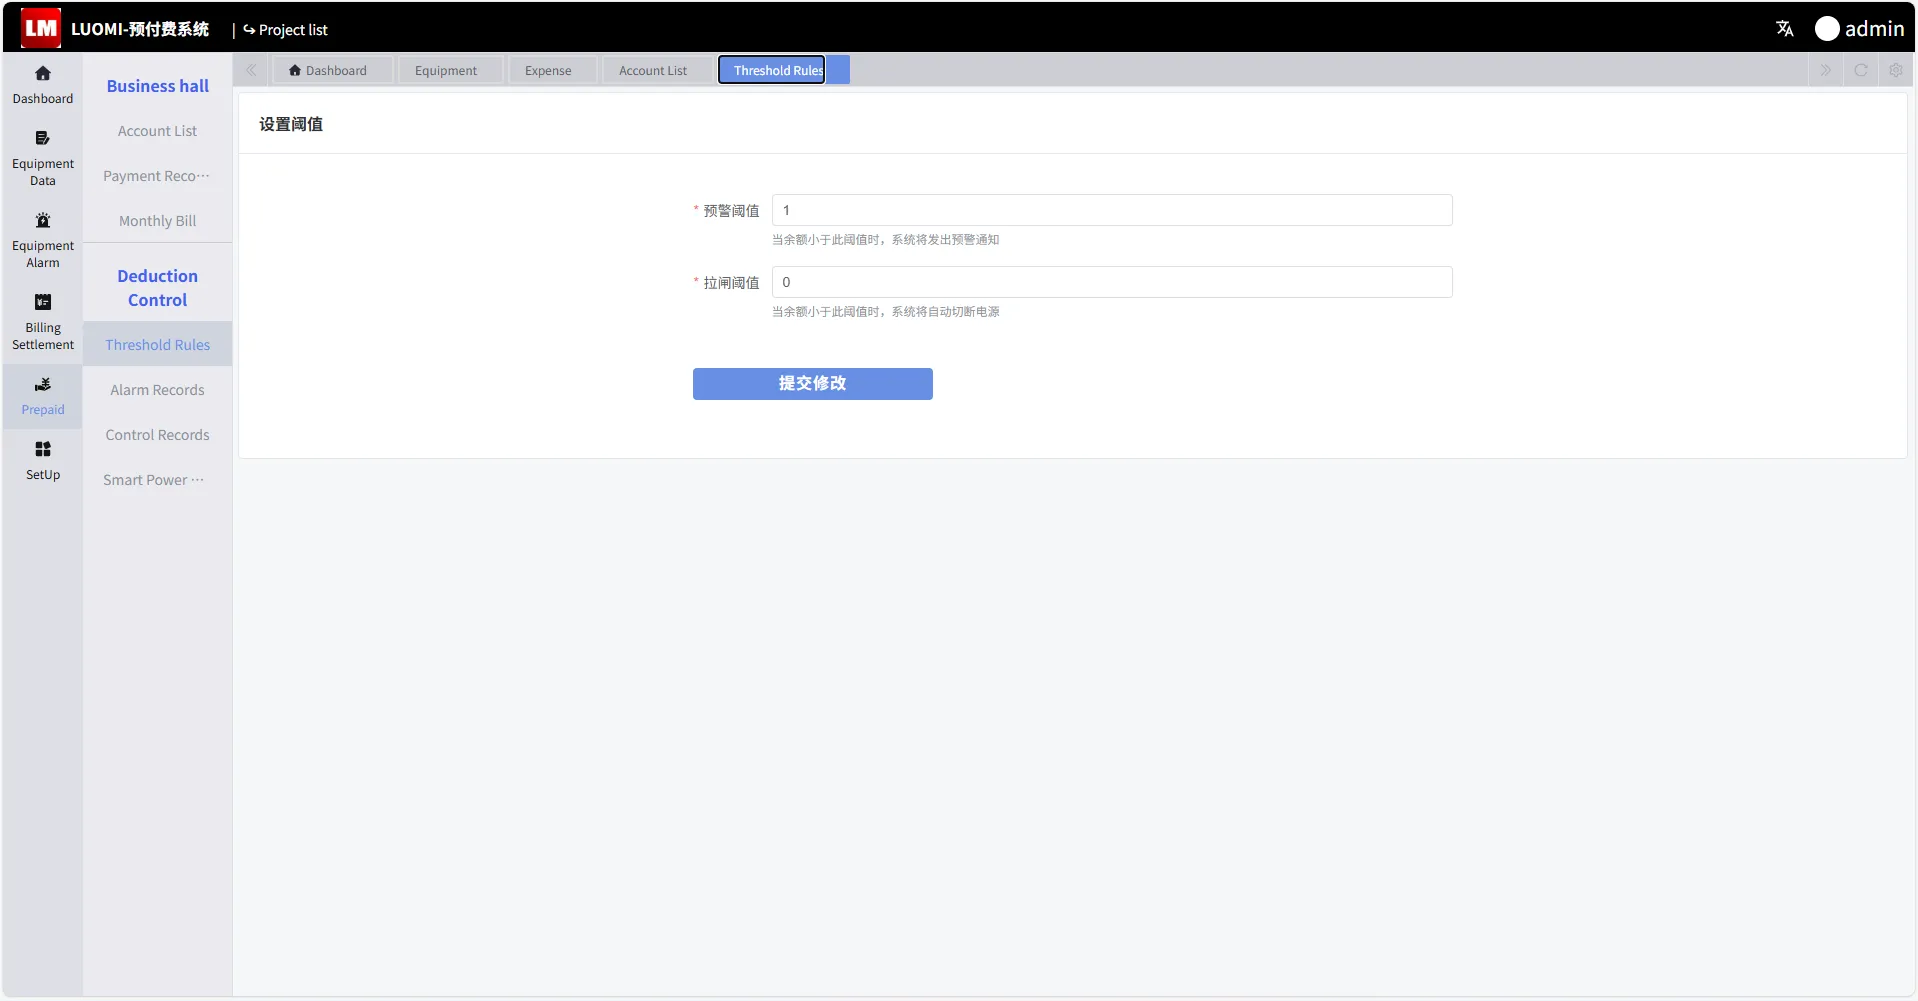Expand the Business hall menu group
Screen dimensions: 1918x1001
click(x=157, y=86)
